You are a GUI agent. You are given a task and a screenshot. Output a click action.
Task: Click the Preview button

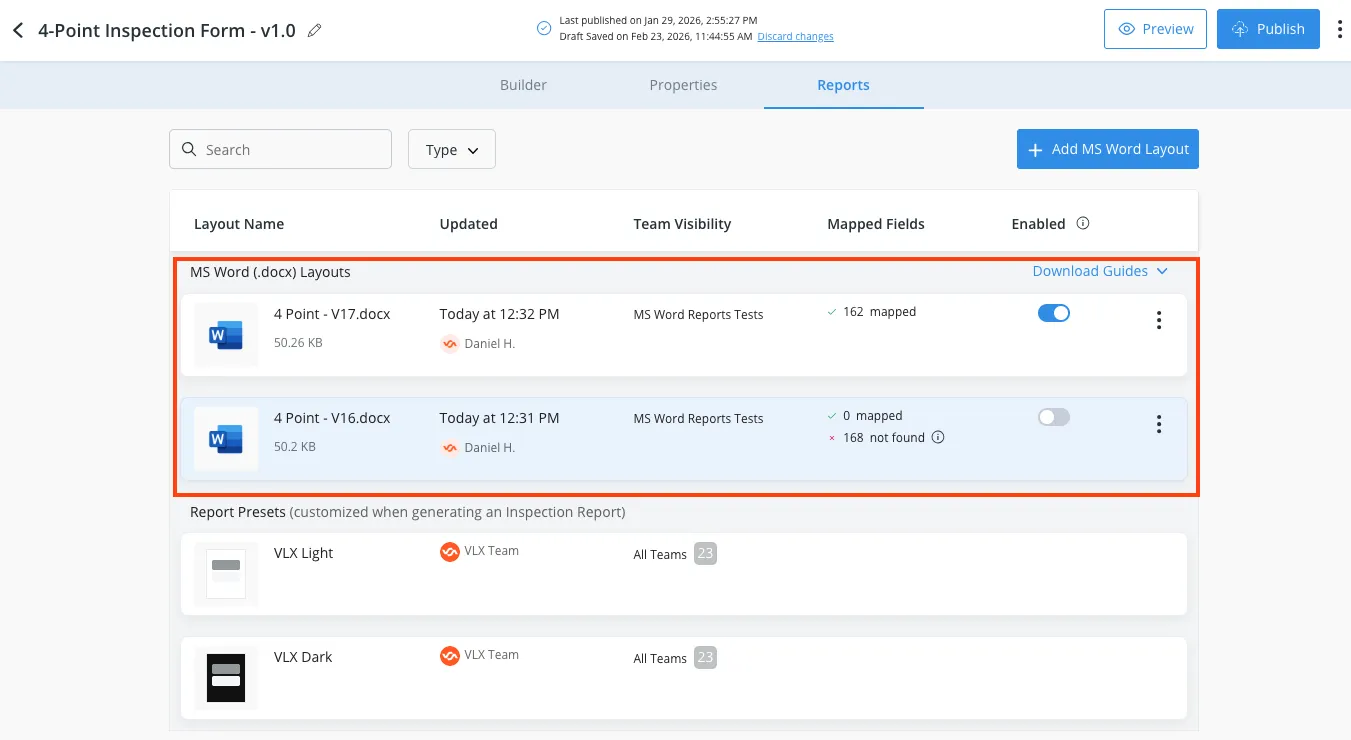(x=1156, y=29)
